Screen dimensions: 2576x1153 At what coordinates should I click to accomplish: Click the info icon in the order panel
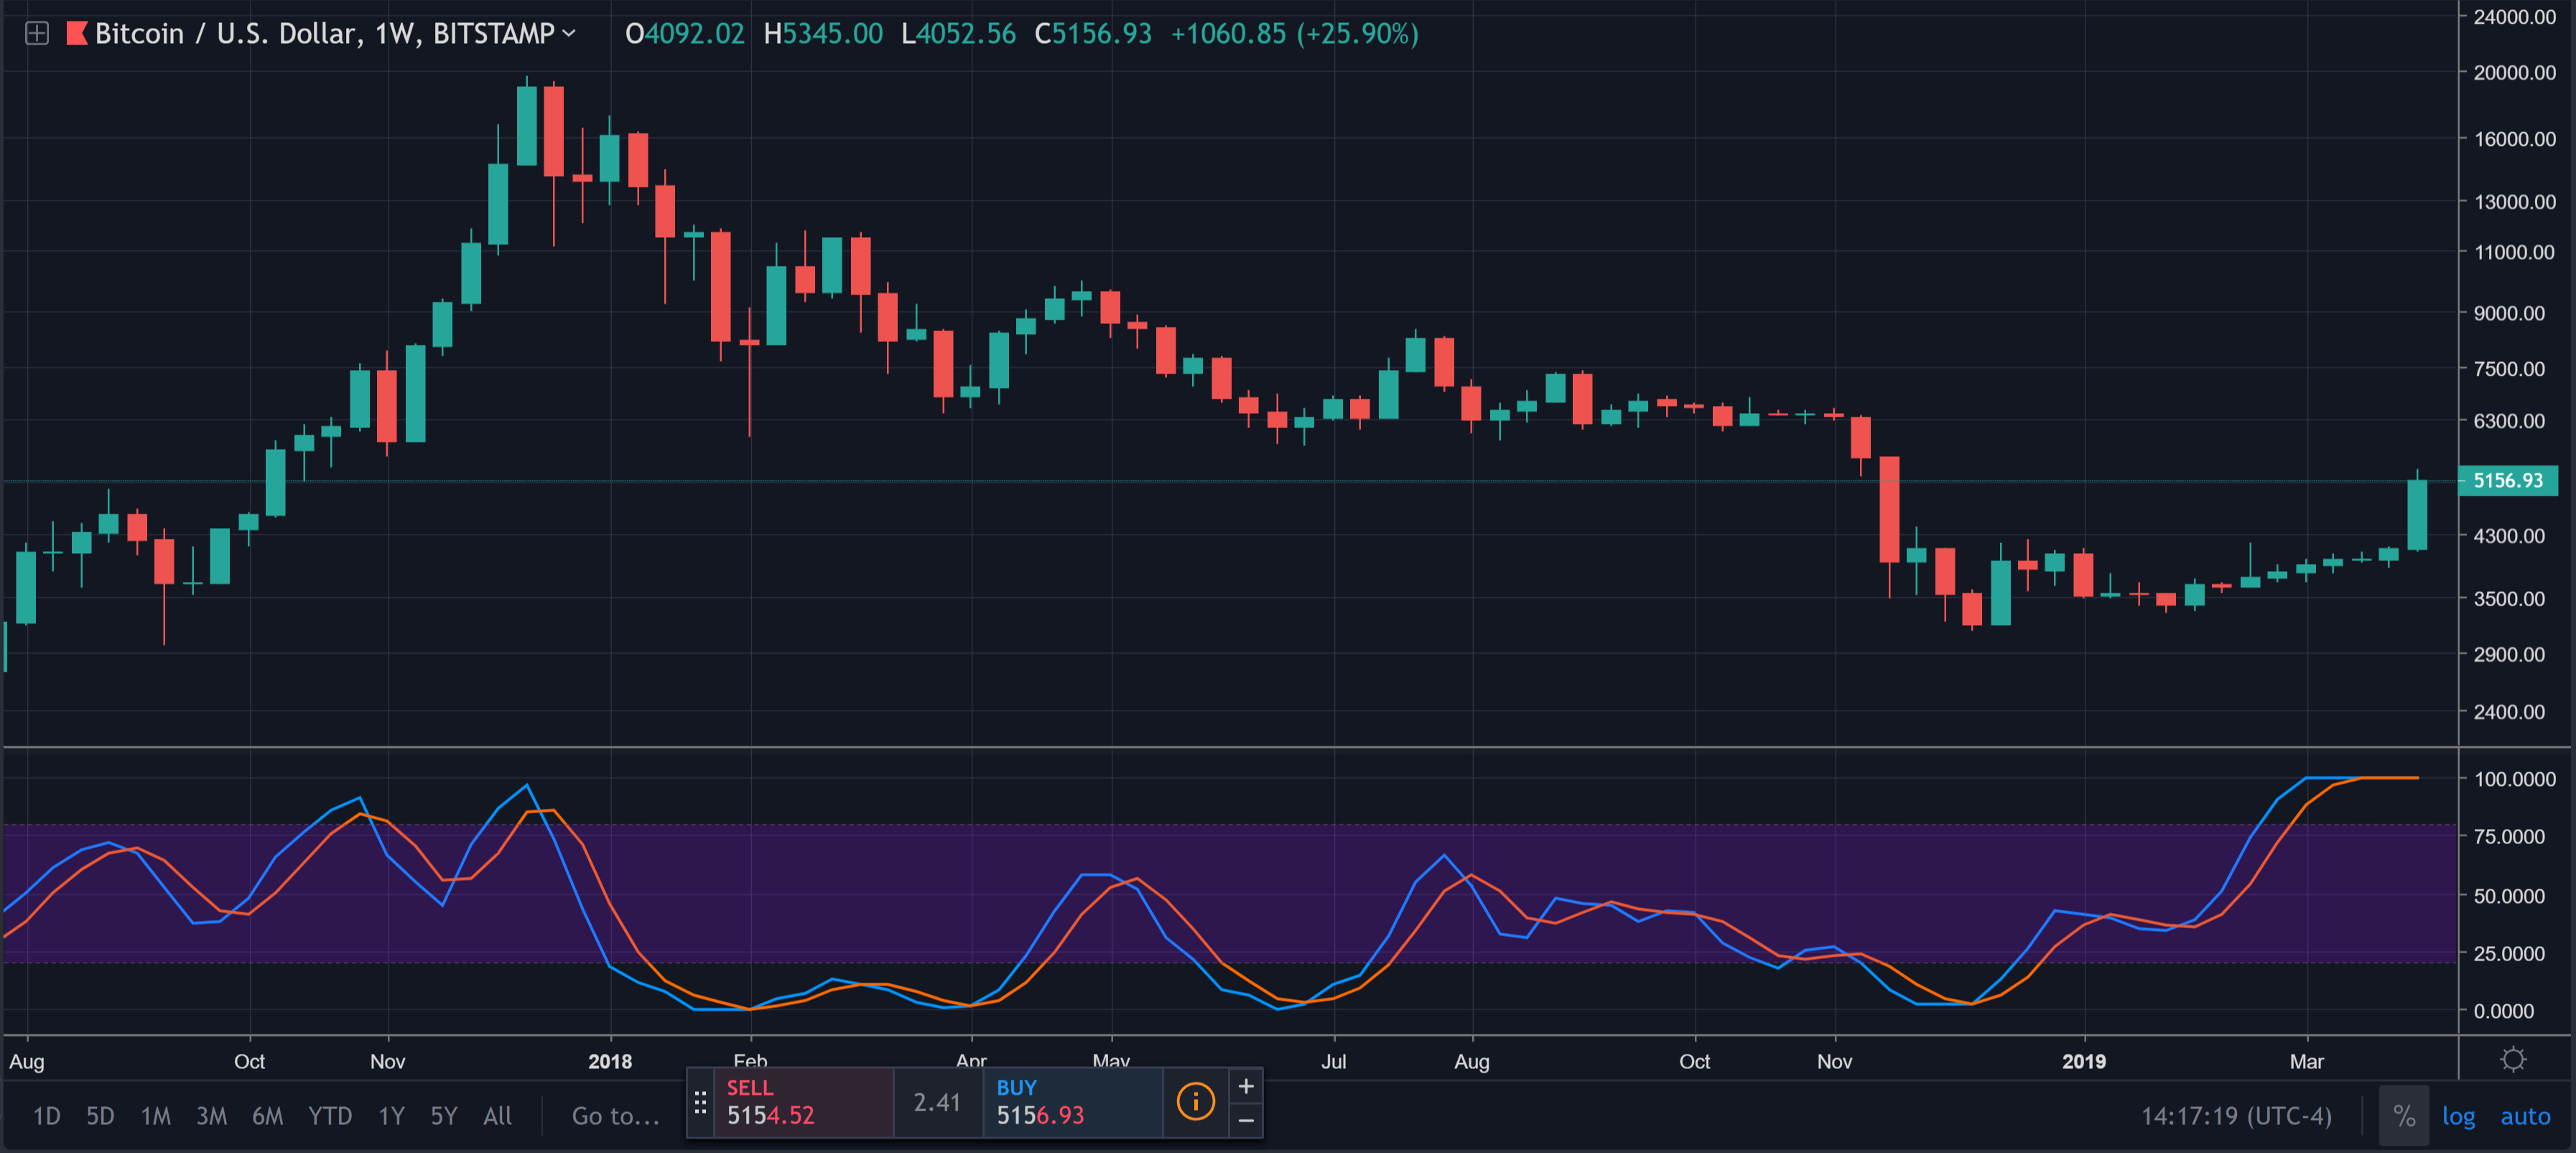(1196, 1101)
